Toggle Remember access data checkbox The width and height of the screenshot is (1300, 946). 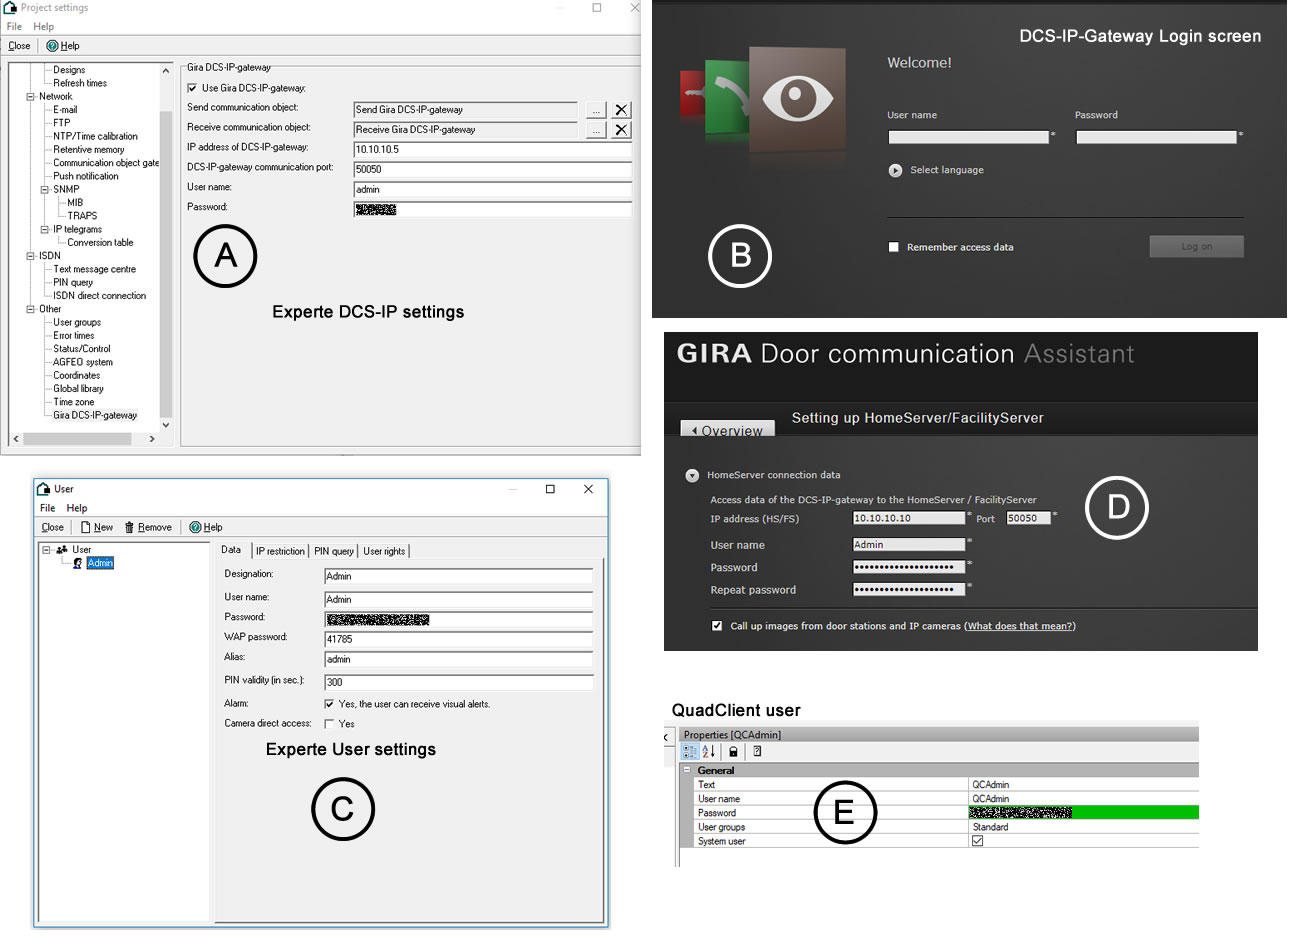point(894,247)
